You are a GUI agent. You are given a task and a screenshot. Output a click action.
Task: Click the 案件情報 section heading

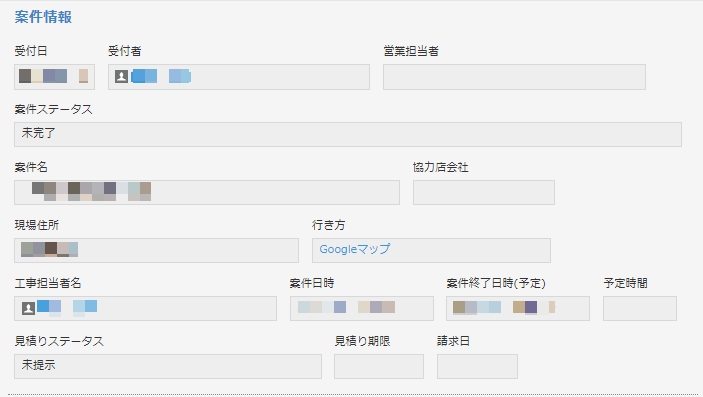tap(43, 17)
